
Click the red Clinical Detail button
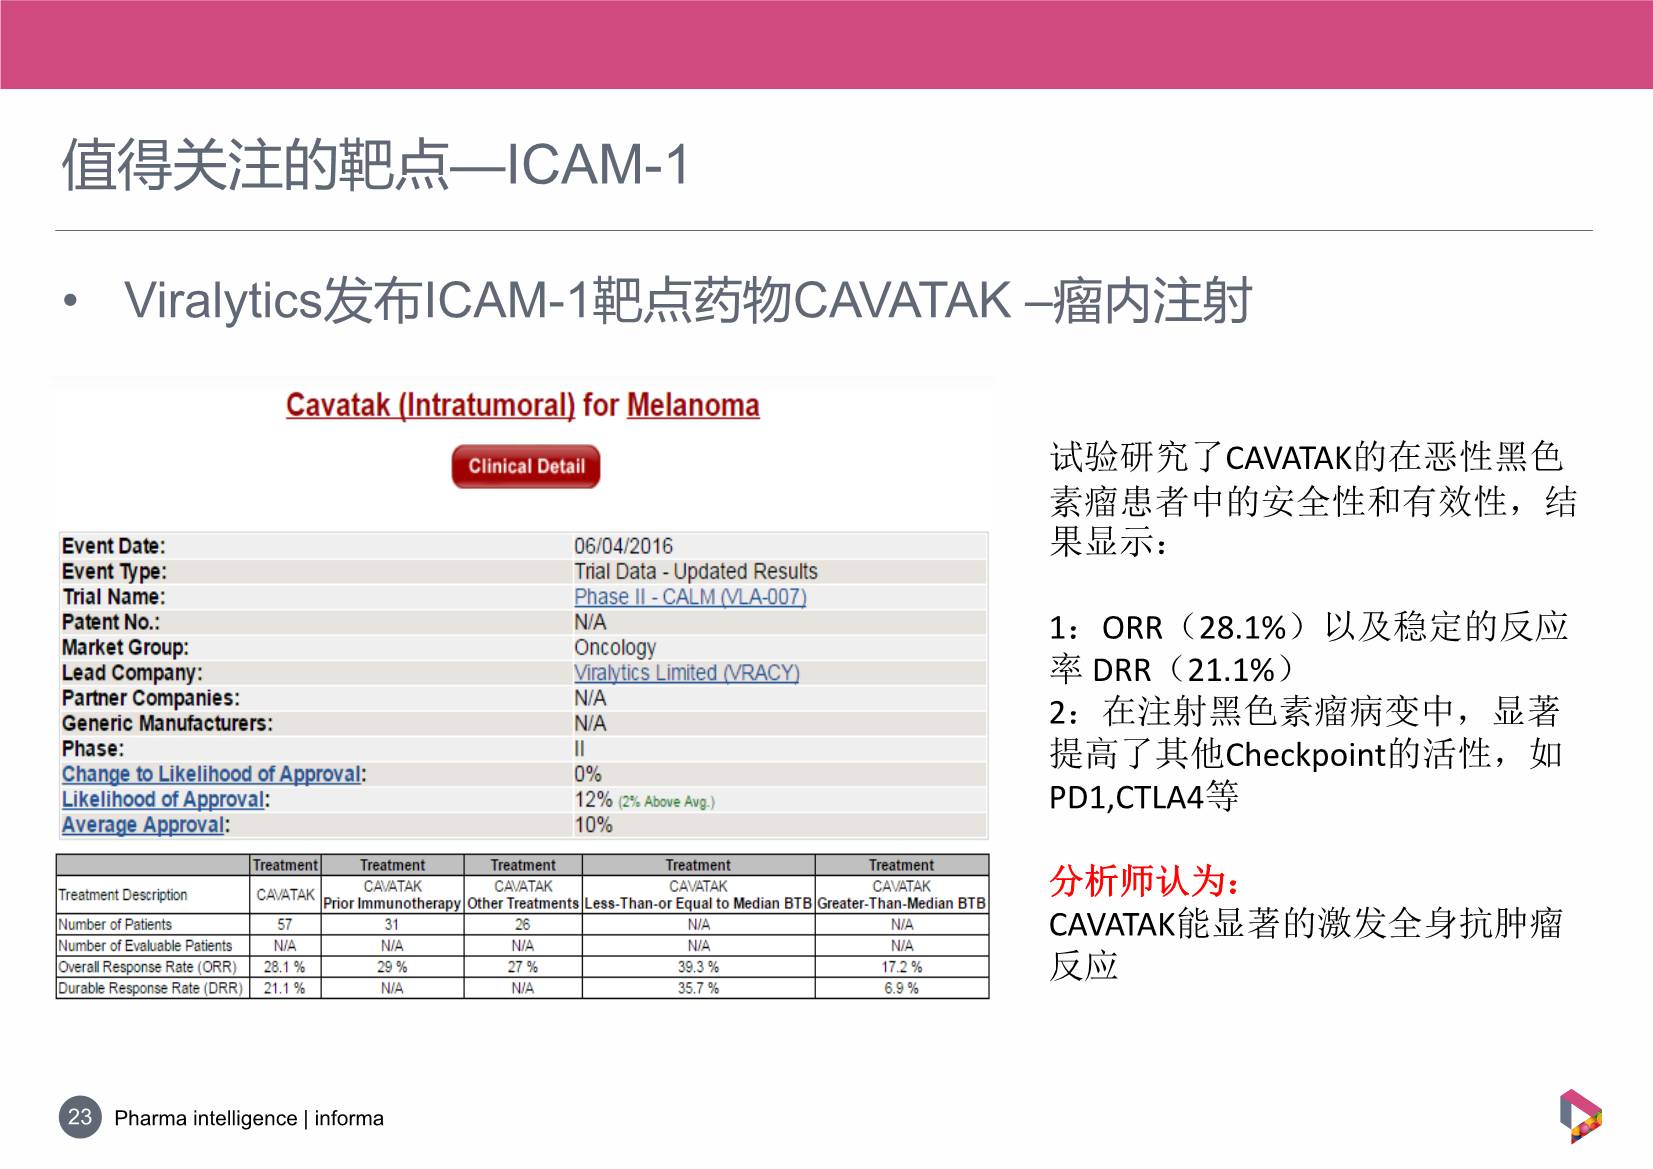[526, 466]
